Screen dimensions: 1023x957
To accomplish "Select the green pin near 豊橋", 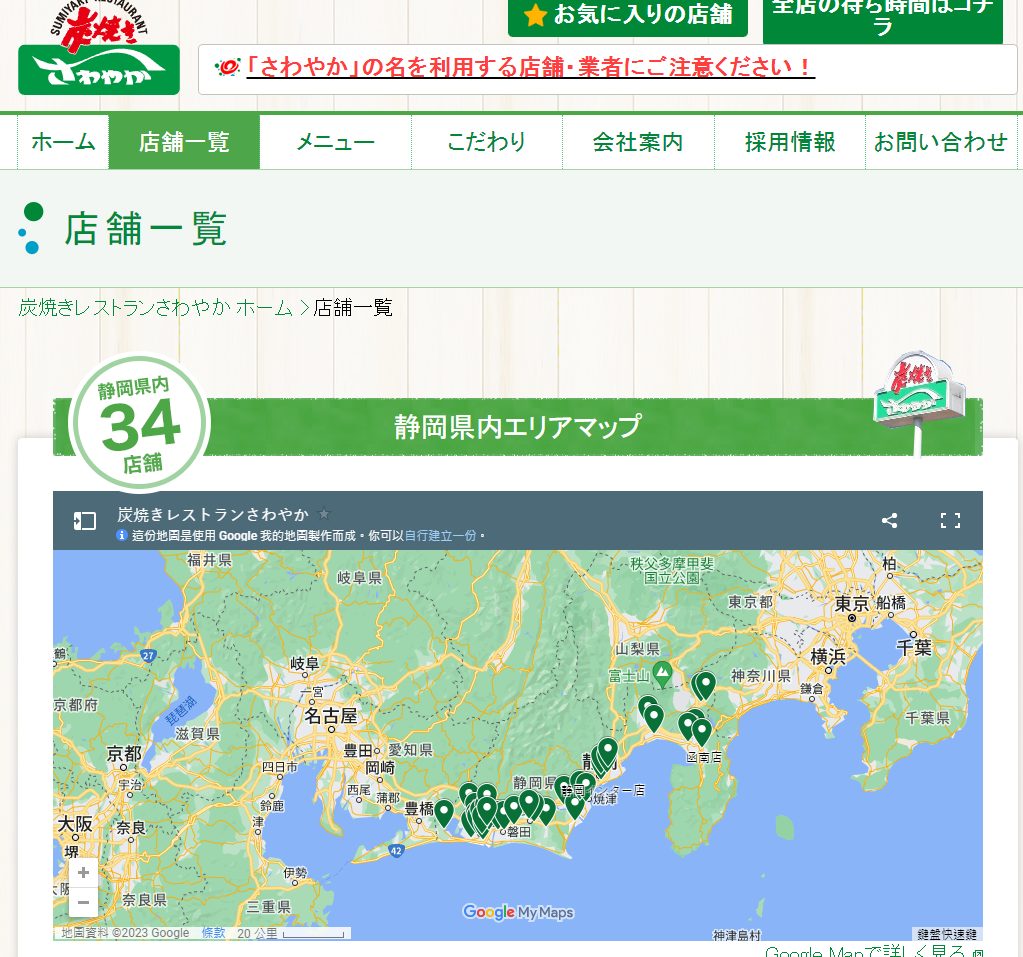I will pos(444,813).
